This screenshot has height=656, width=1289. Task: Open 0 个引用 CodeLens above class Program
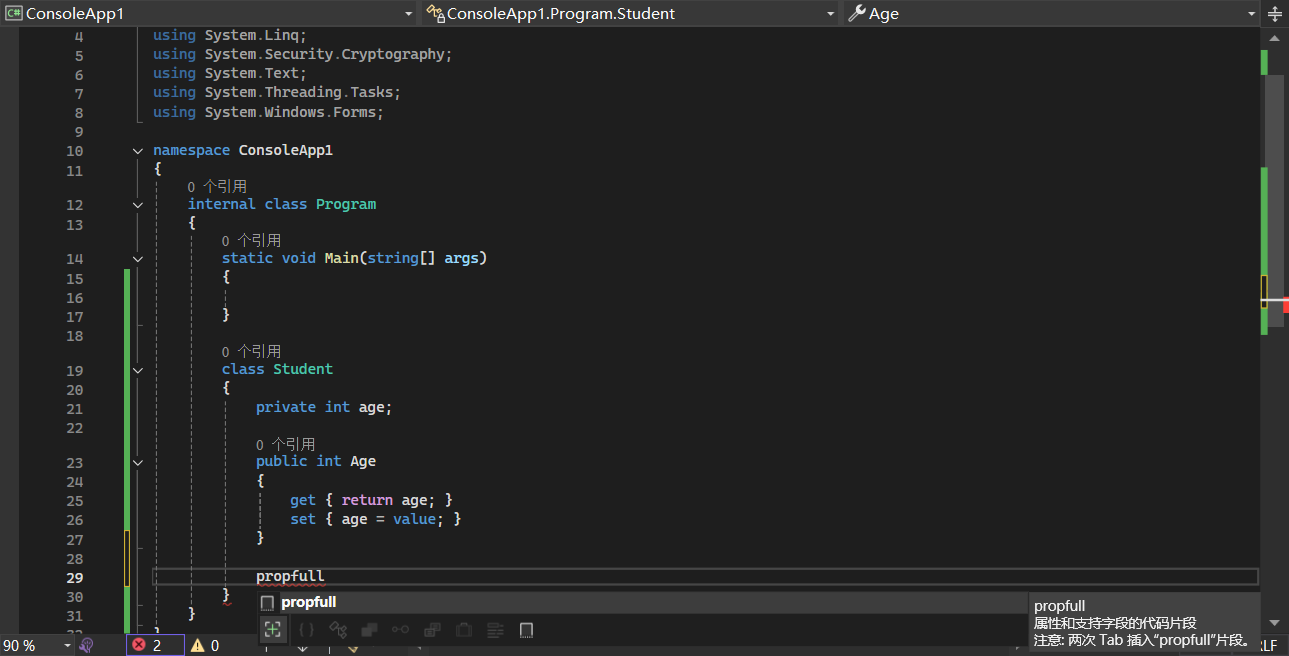click(x=217, y=186)
